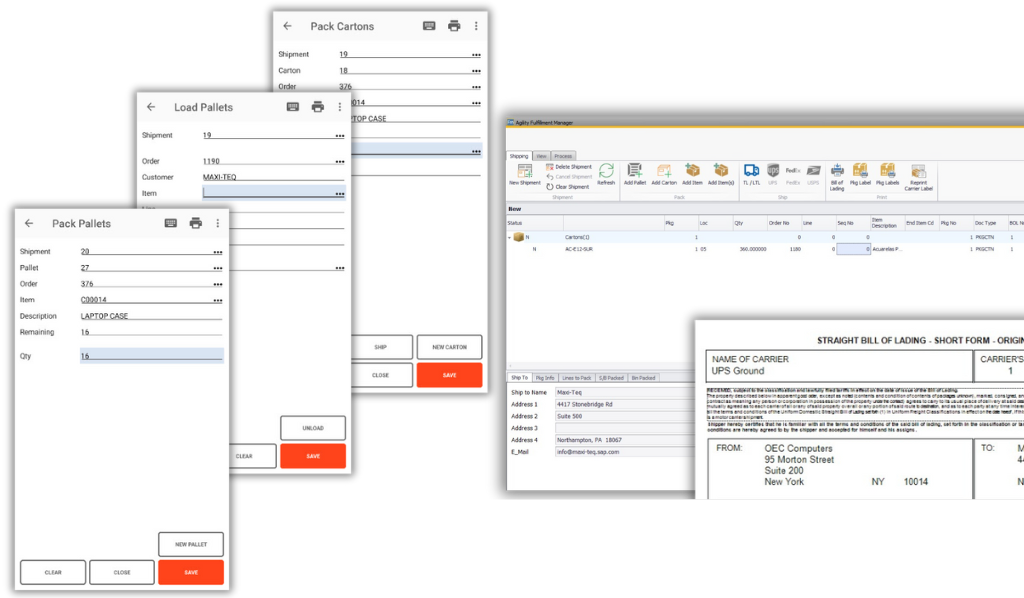The width and height of the screenshot is (1024, 598).
Task: Click the Refresh icon in Shipment group
Action: coord(606,172)
